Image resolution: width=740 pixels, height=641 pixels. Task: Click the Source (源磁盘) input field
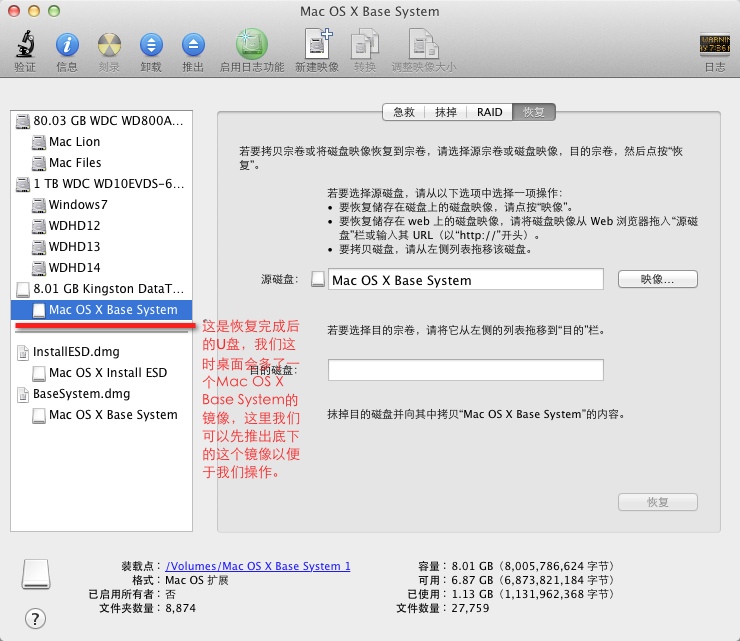point(465,279)
